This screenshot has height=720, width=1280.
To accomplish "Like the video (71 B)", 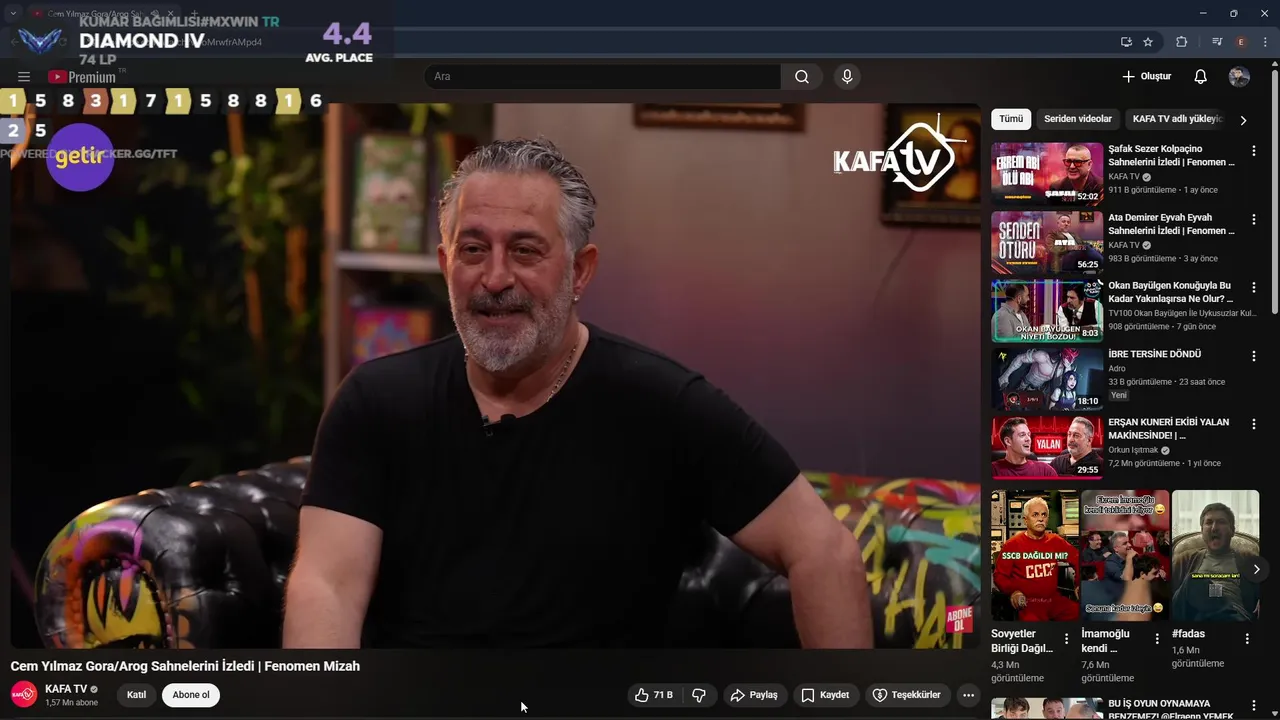I will (653, 695).
